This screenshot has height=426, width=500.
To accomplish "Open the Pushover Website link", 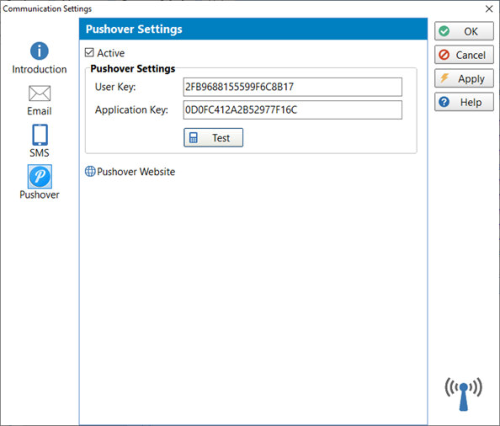I will 130,172.
